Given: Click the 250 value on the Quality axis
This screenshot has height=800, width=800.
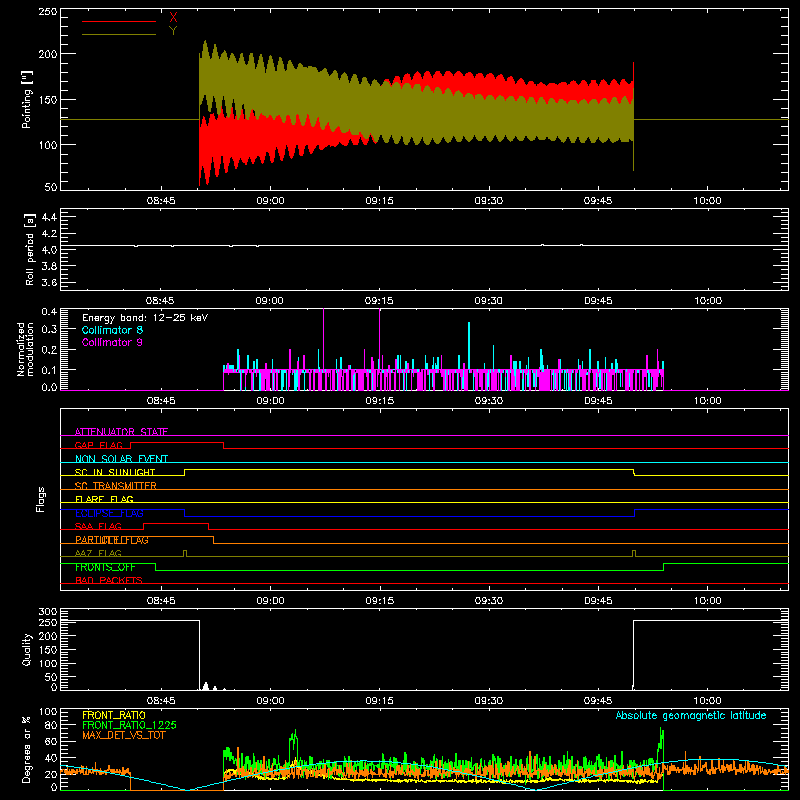Looking at the screenshot, I should click(x=48, y=623).
